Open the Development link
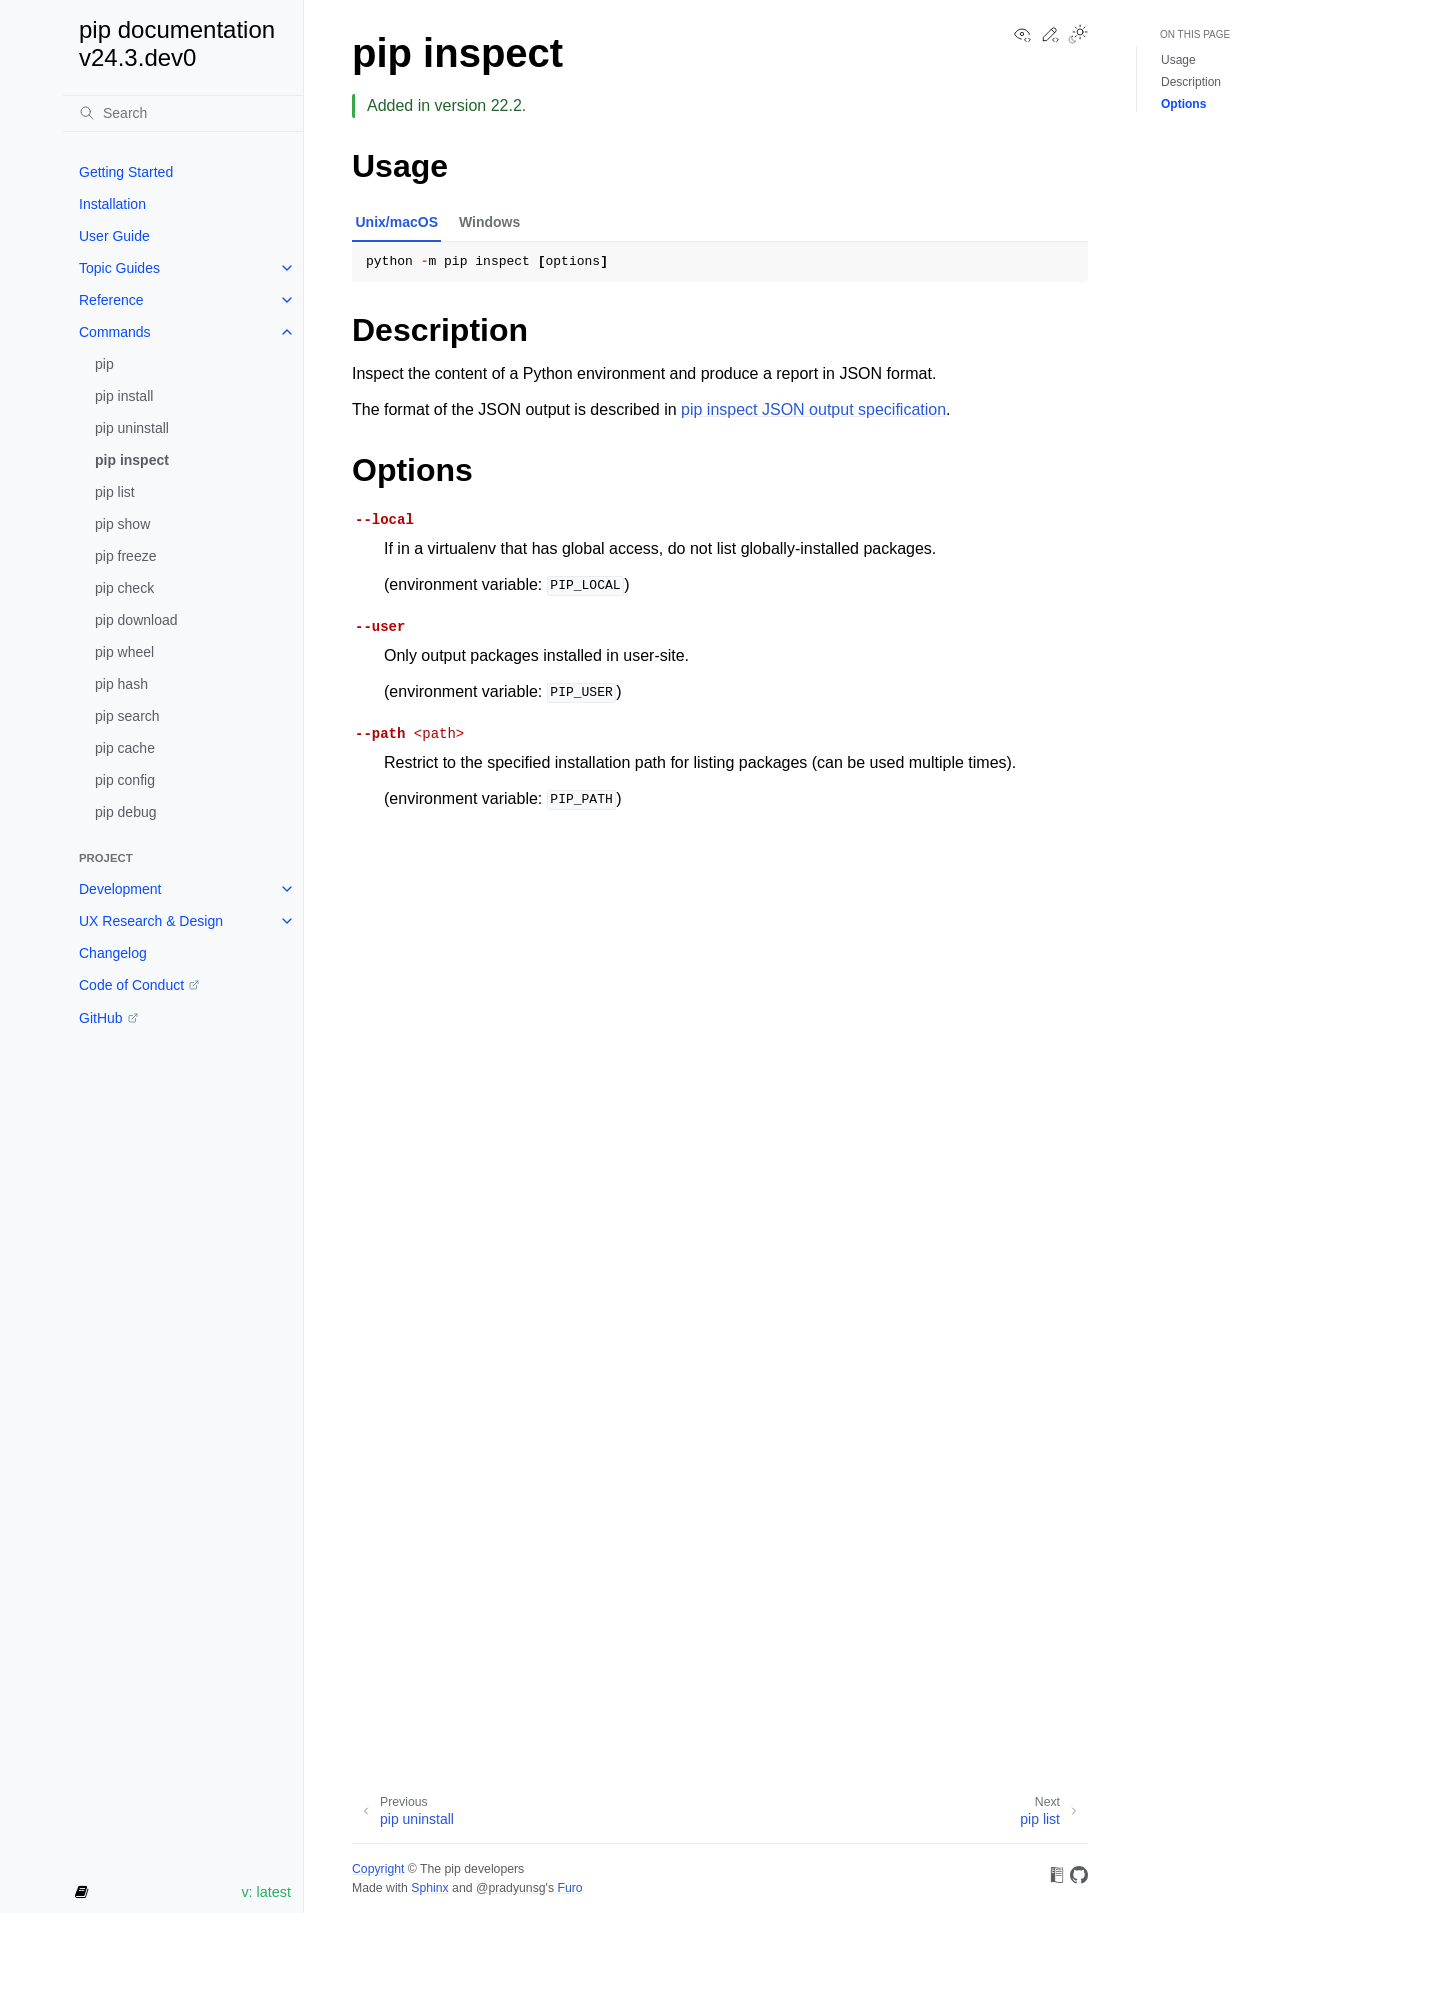The width and height of the screenshot is (1440, 2000). tap(120, 889)
